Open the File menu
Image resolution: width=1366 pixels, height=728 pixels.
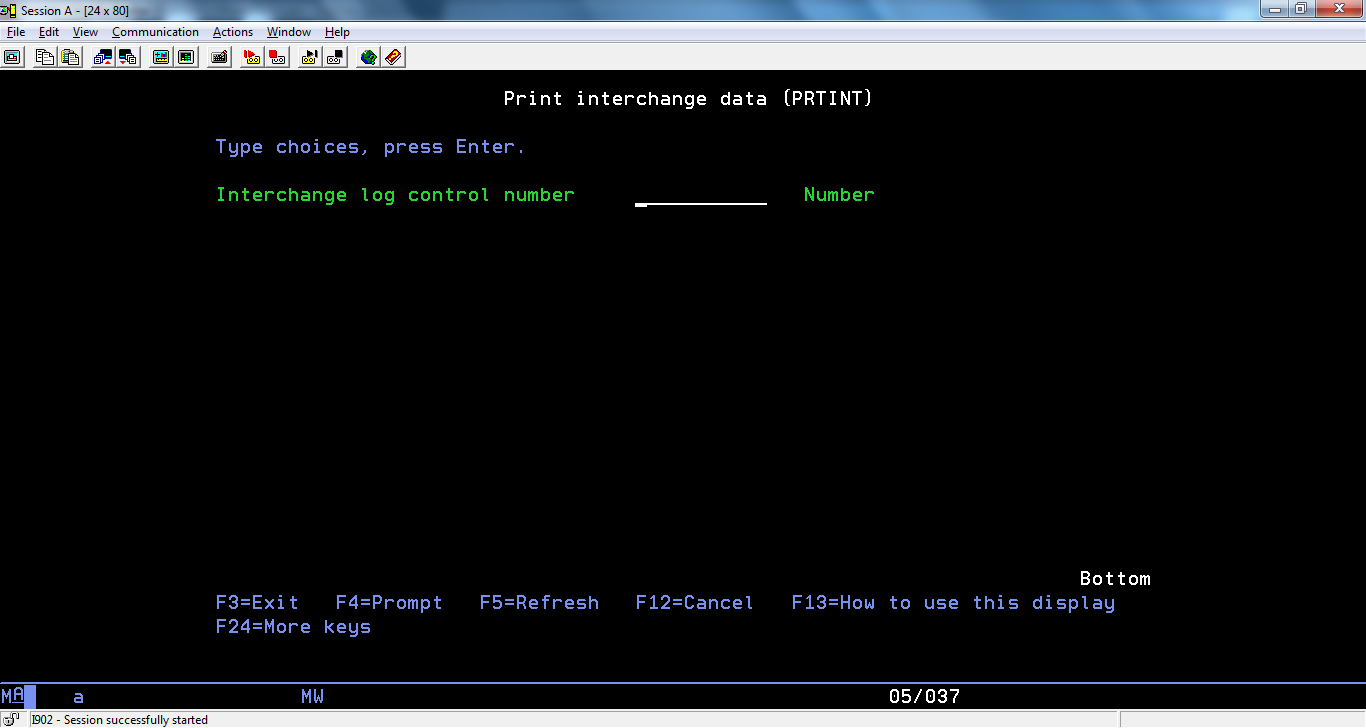click(x=16, y=32)
